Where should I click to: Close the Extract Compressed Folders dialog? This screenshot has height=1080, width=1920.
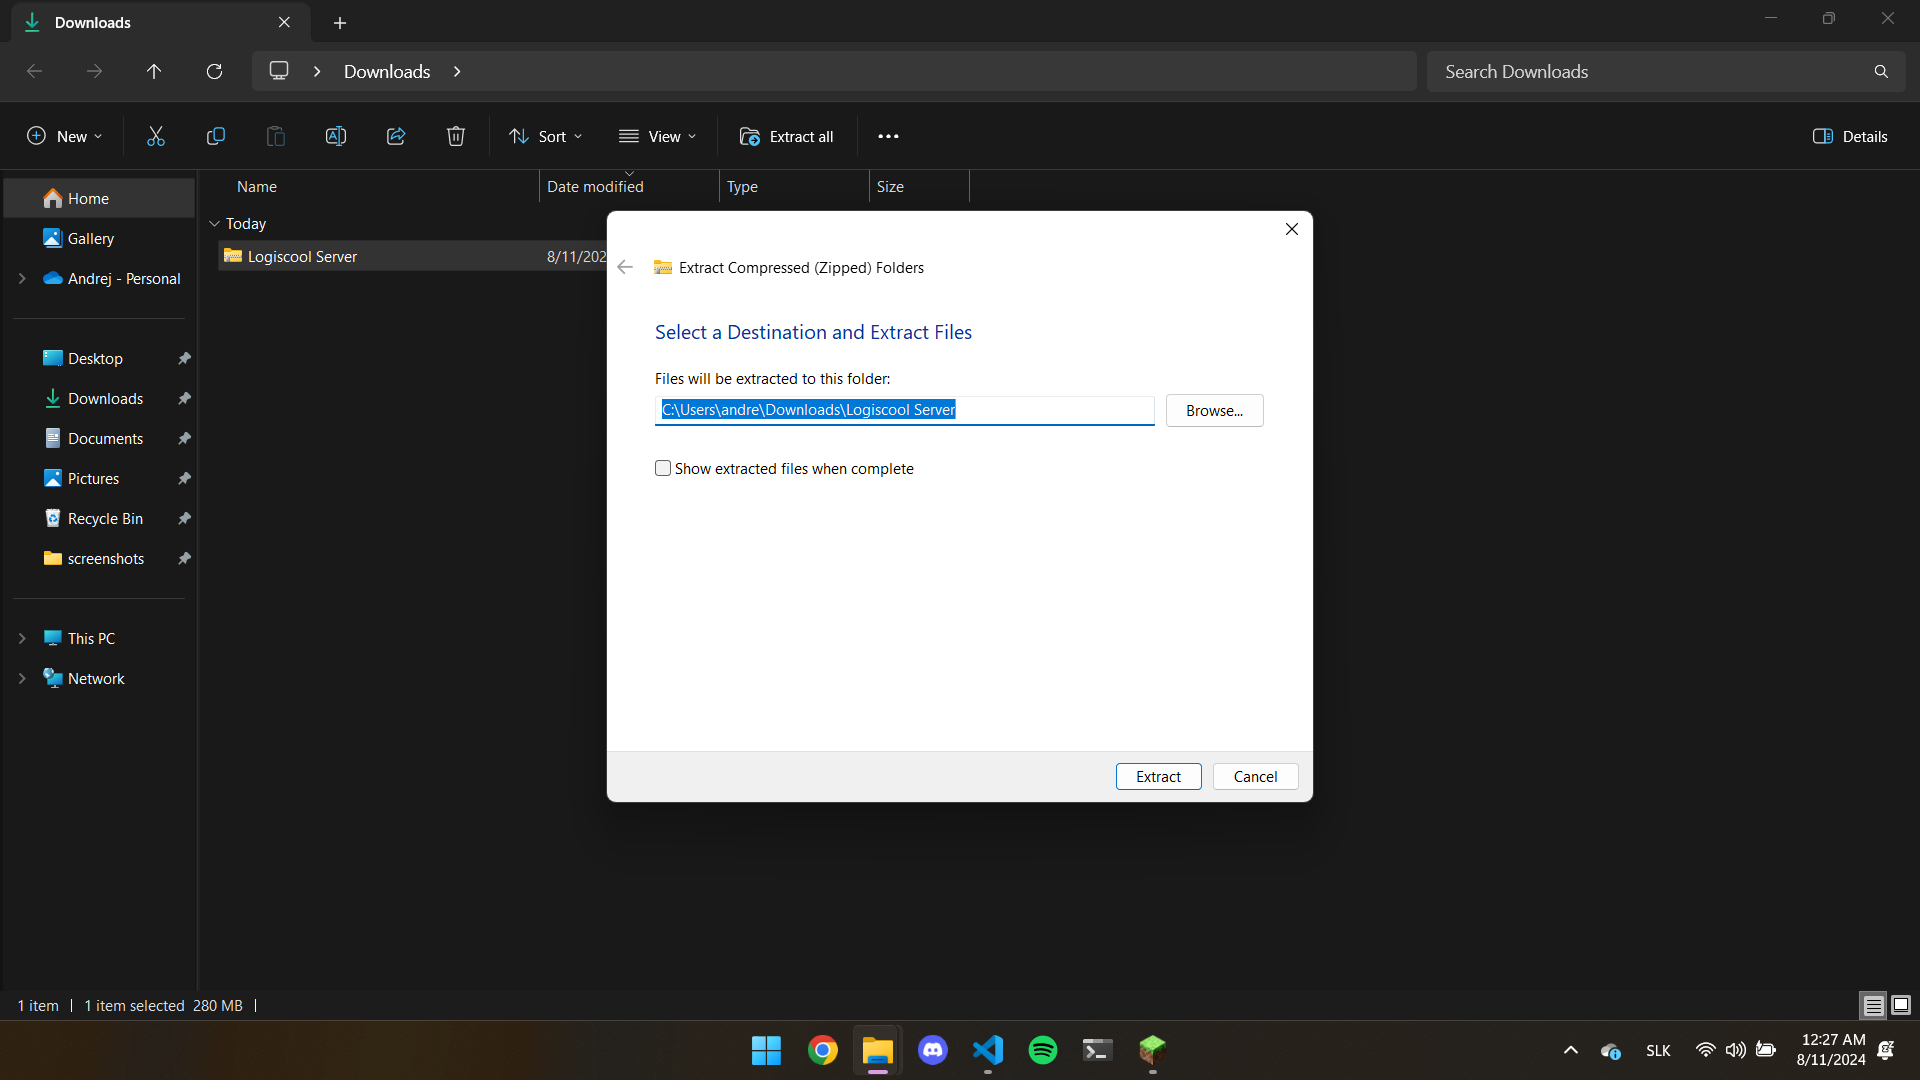1292,229
